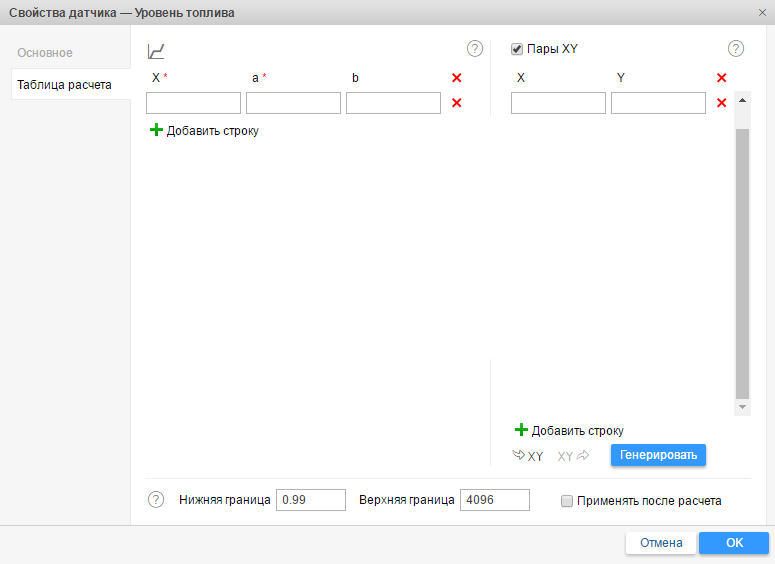Enable Применять после расчета checkbox
The height and width of the screenshot is (564, 775).
point(567,501)
